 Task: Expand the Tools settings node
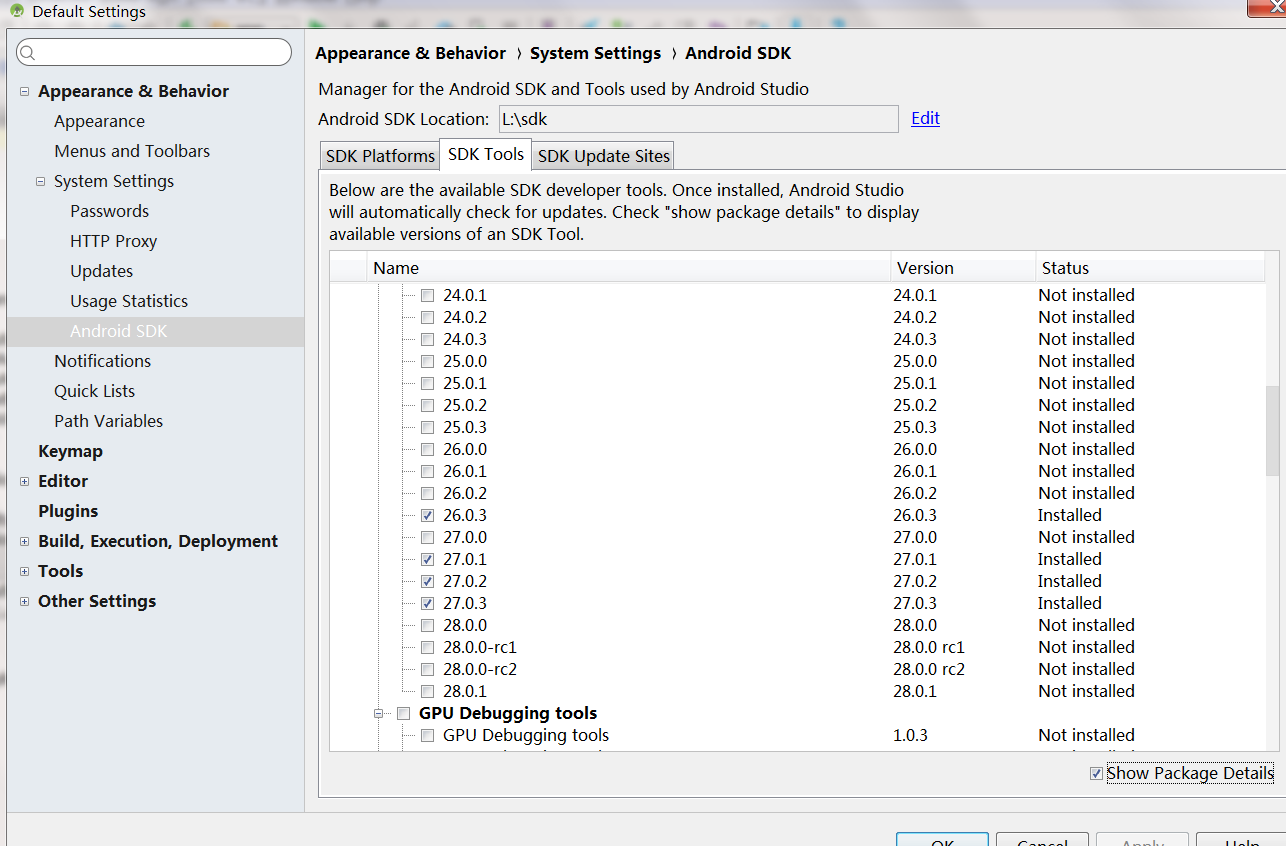[x=24, y=571]
